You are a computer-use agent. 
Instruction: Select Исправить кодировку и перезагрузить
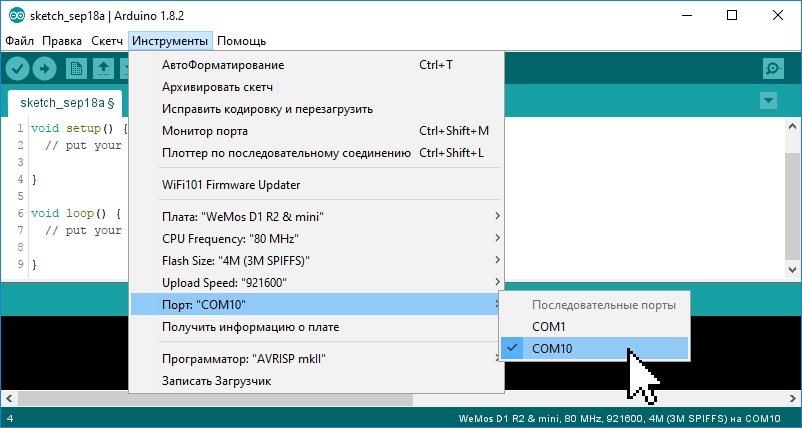(x=316, y=109)
